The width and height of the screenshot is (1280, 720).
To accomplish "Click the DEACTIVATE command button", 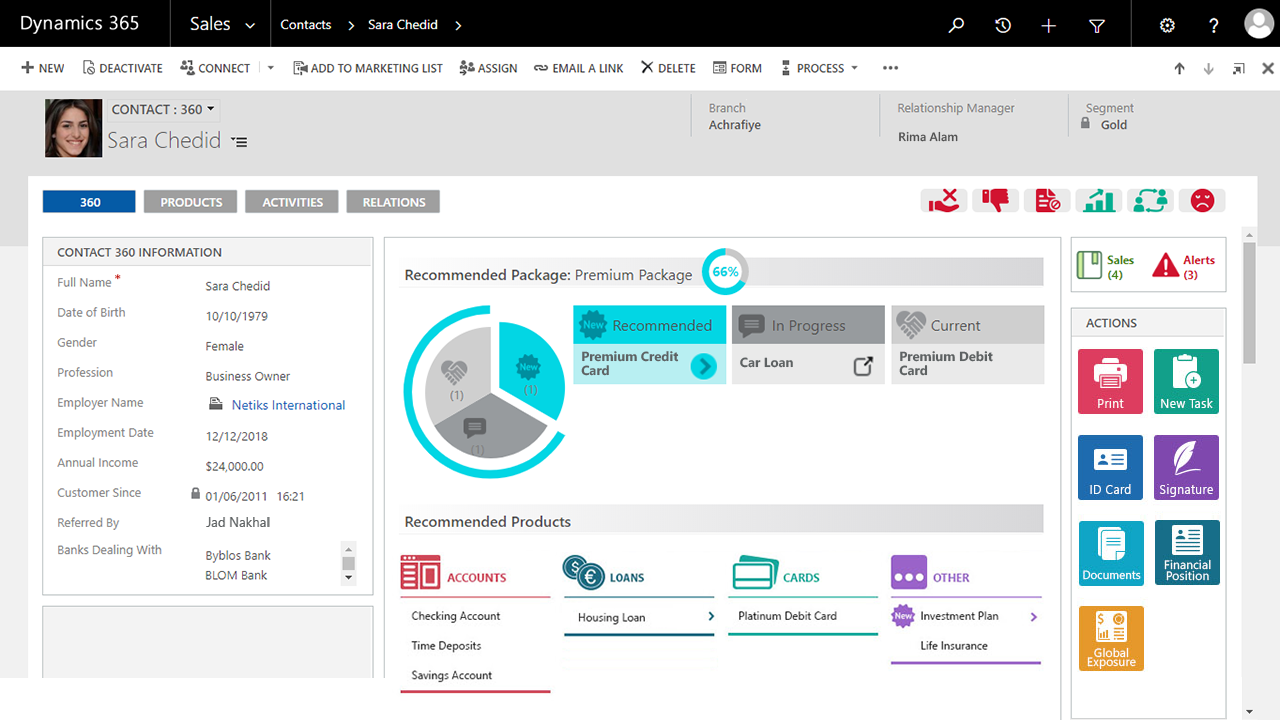I will (122, 68).
